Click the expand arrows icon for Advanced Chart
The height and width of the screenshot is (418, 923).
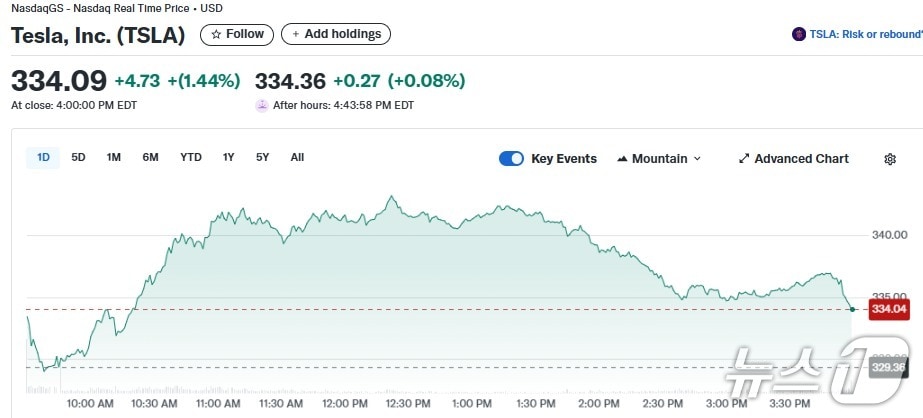(x=744, y=159)
